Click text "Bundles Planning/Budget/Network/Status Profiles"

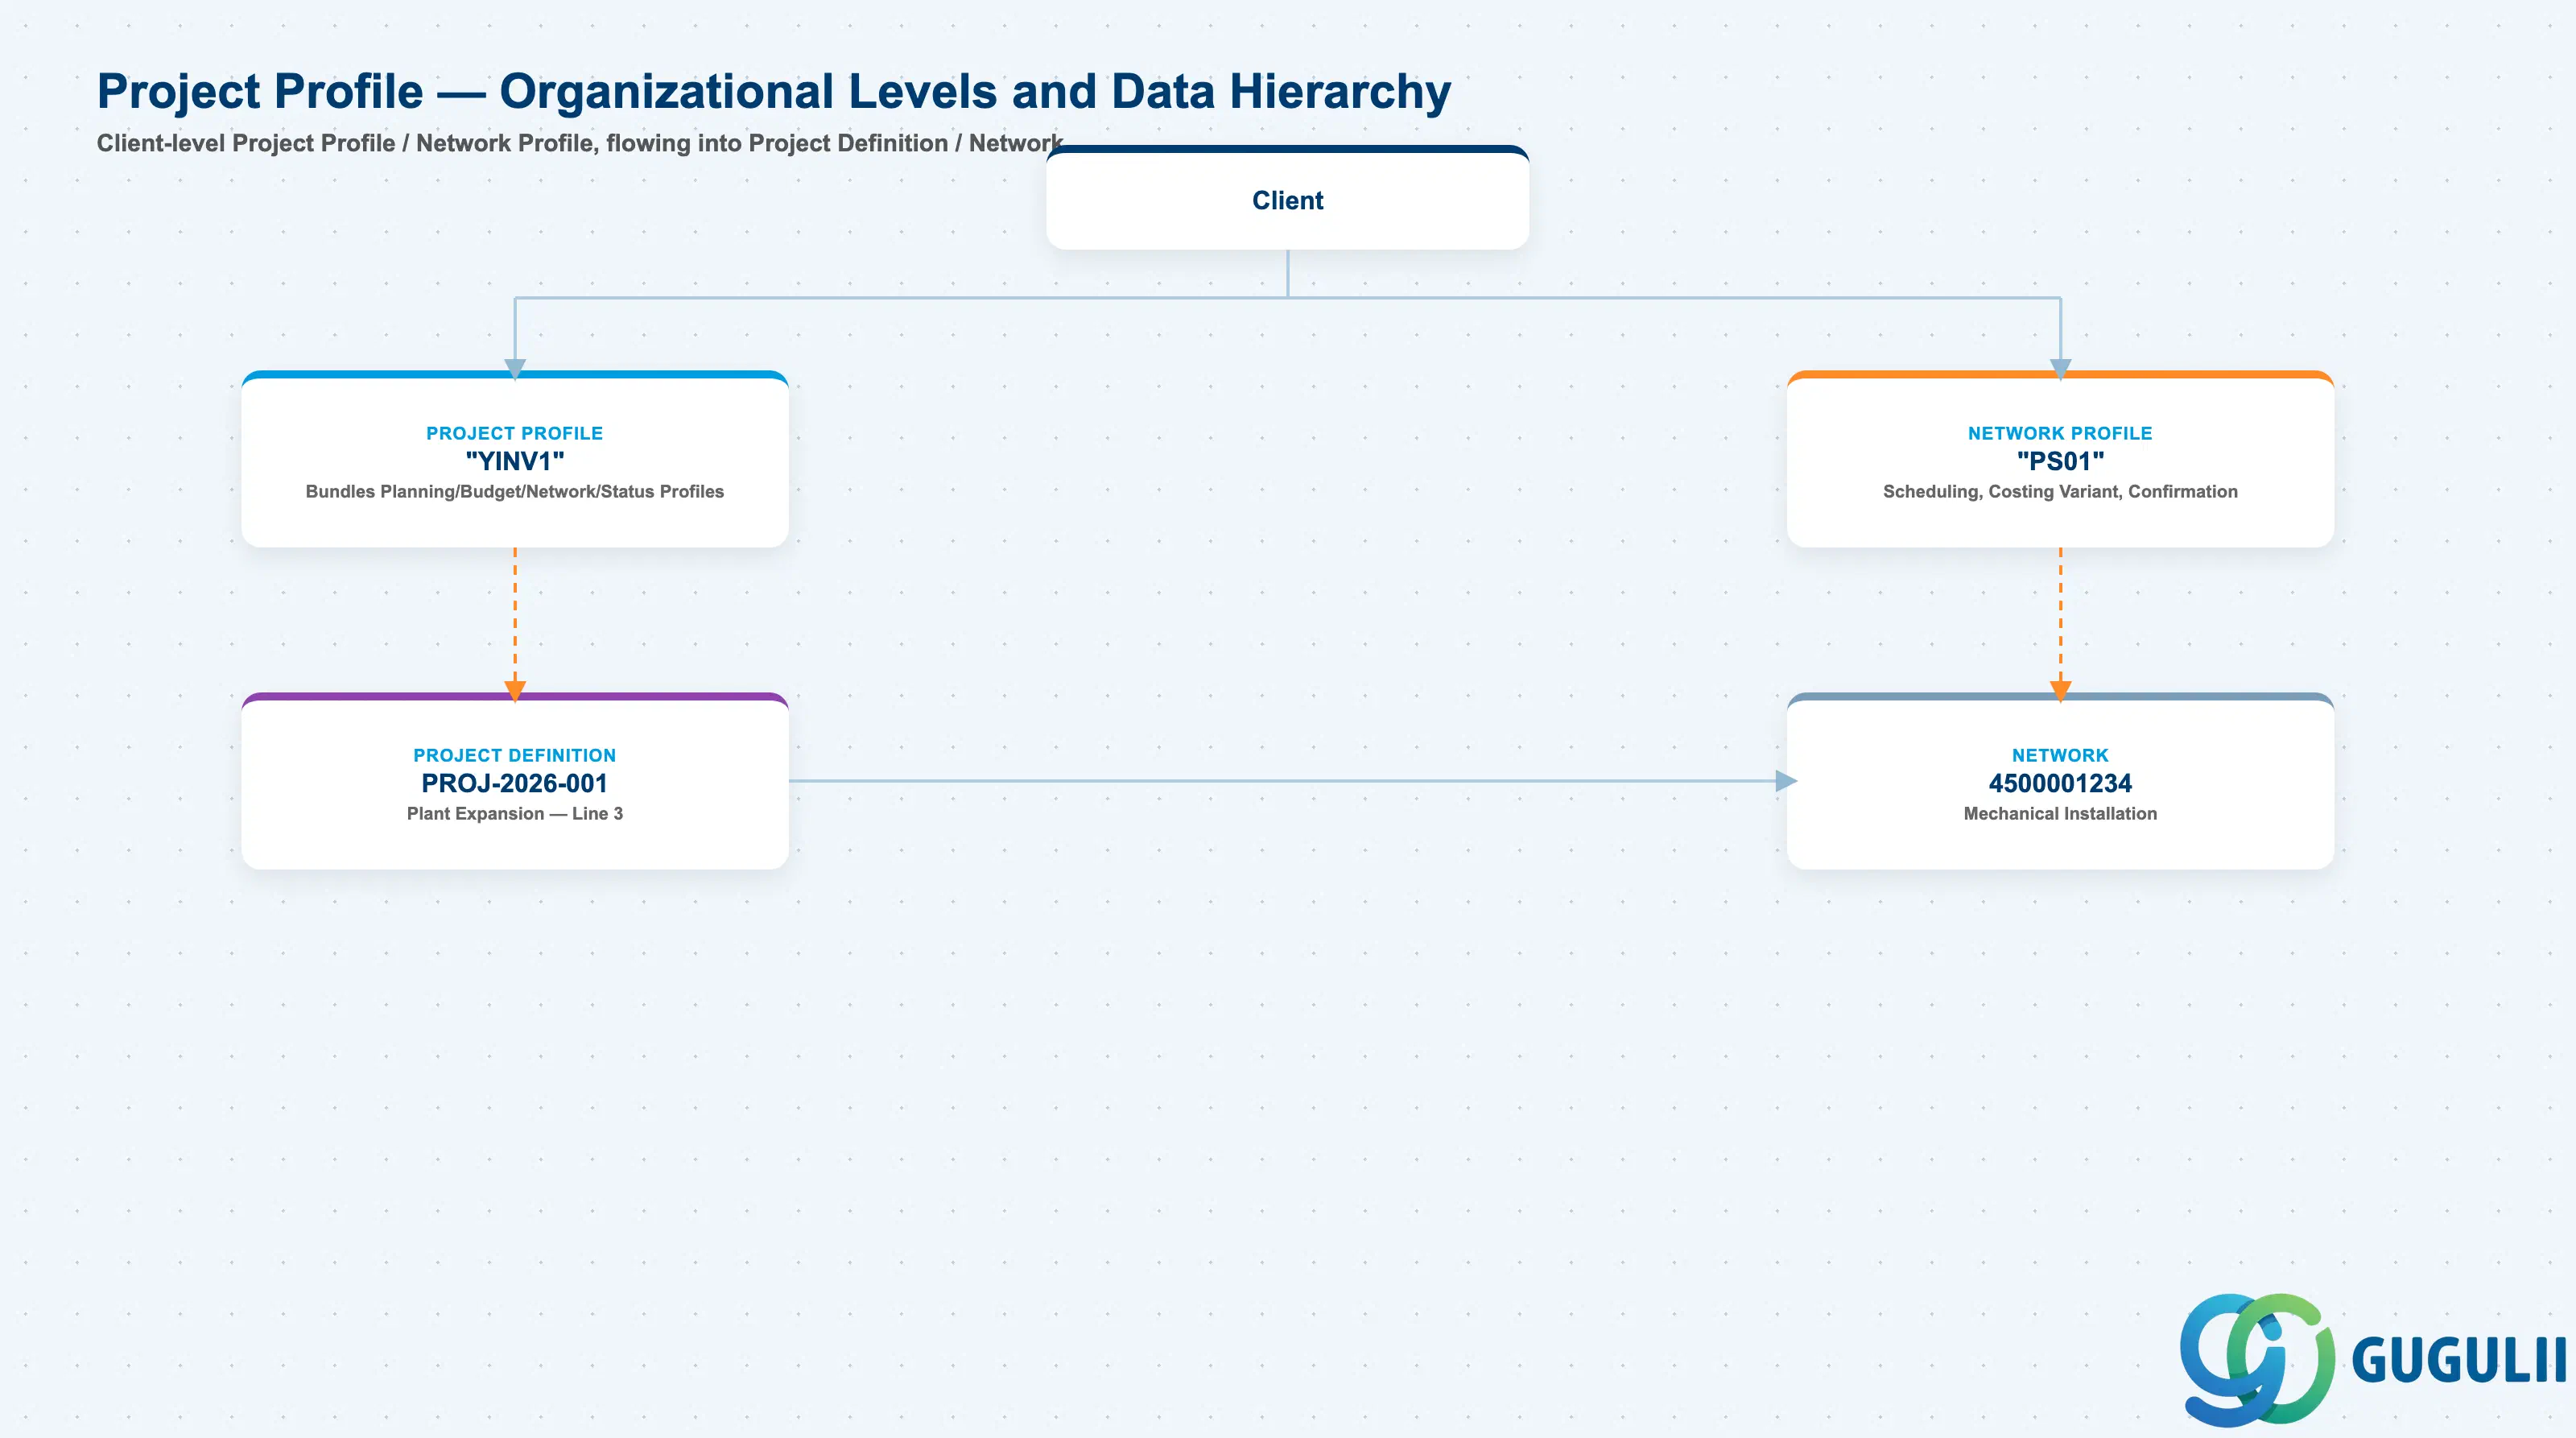pos(515,491)
